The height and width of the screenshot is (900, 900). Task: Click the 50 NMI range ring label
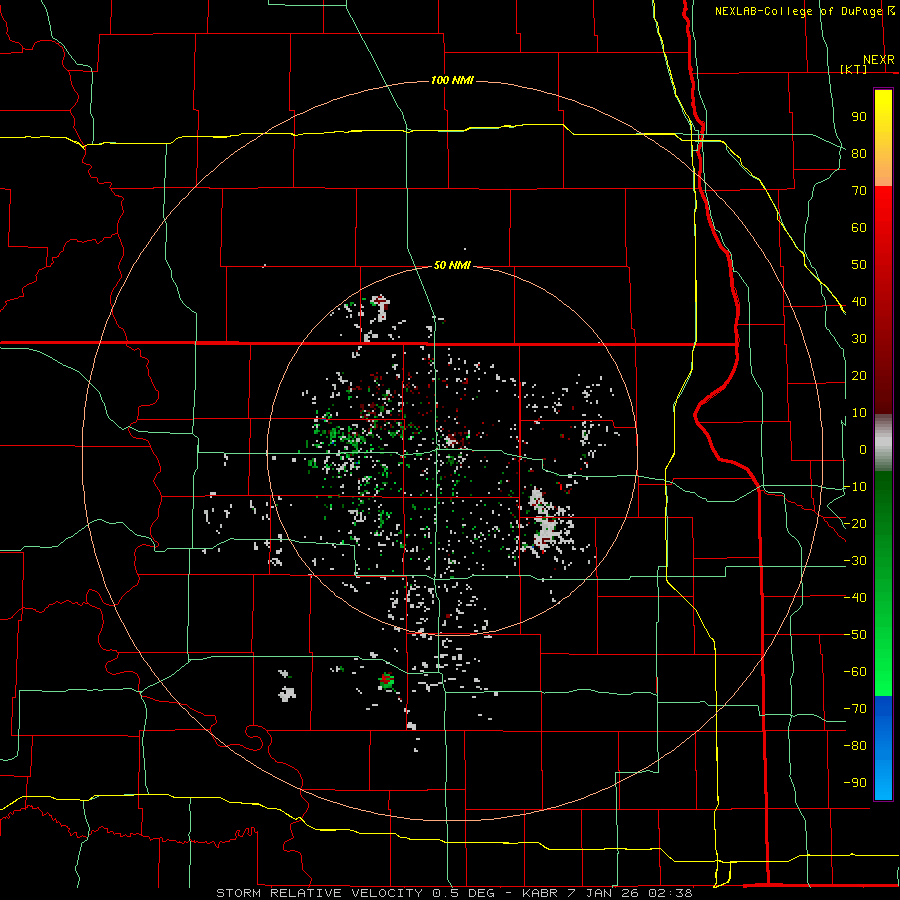pyautogui.click(x=452, y=265)
